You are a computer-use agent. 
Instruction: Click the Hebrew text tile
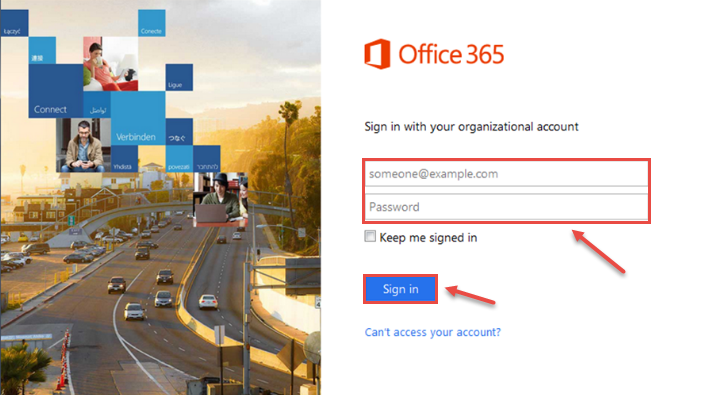click(x=207, y=159)
